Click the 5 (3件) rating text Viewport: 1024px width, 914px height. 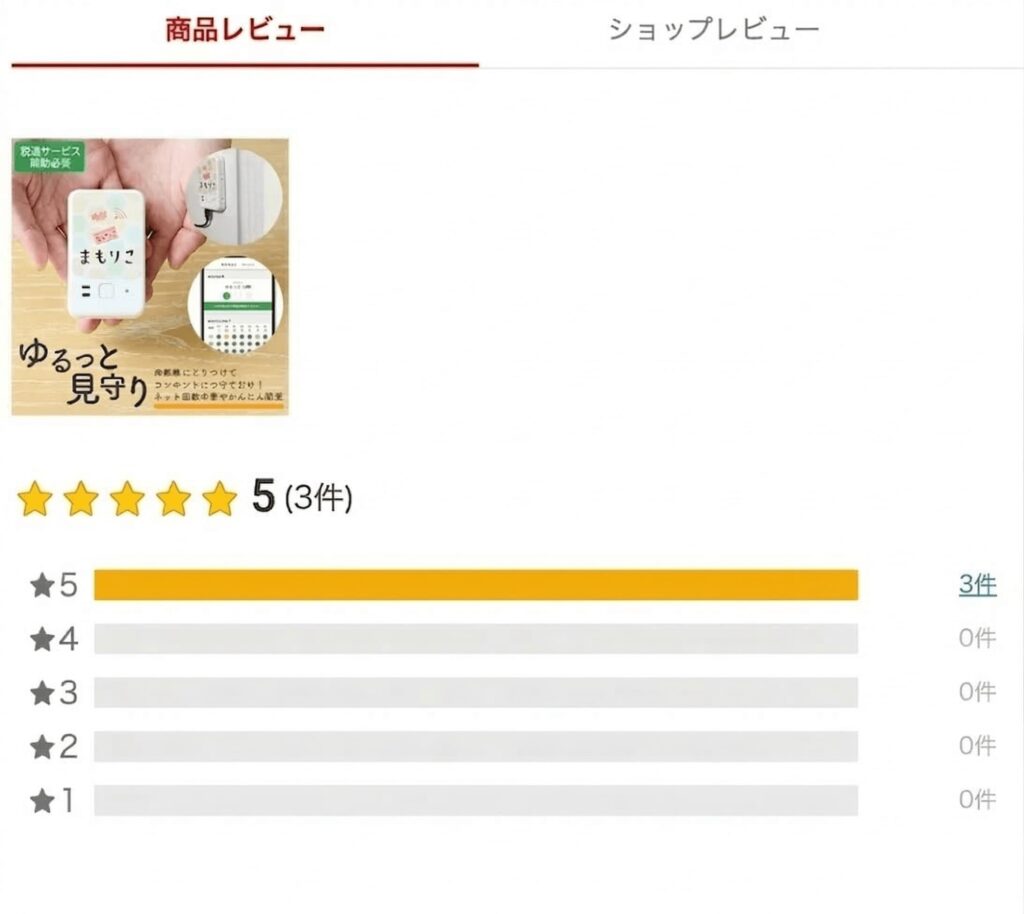pyautogui.click(x=300, y=498)
